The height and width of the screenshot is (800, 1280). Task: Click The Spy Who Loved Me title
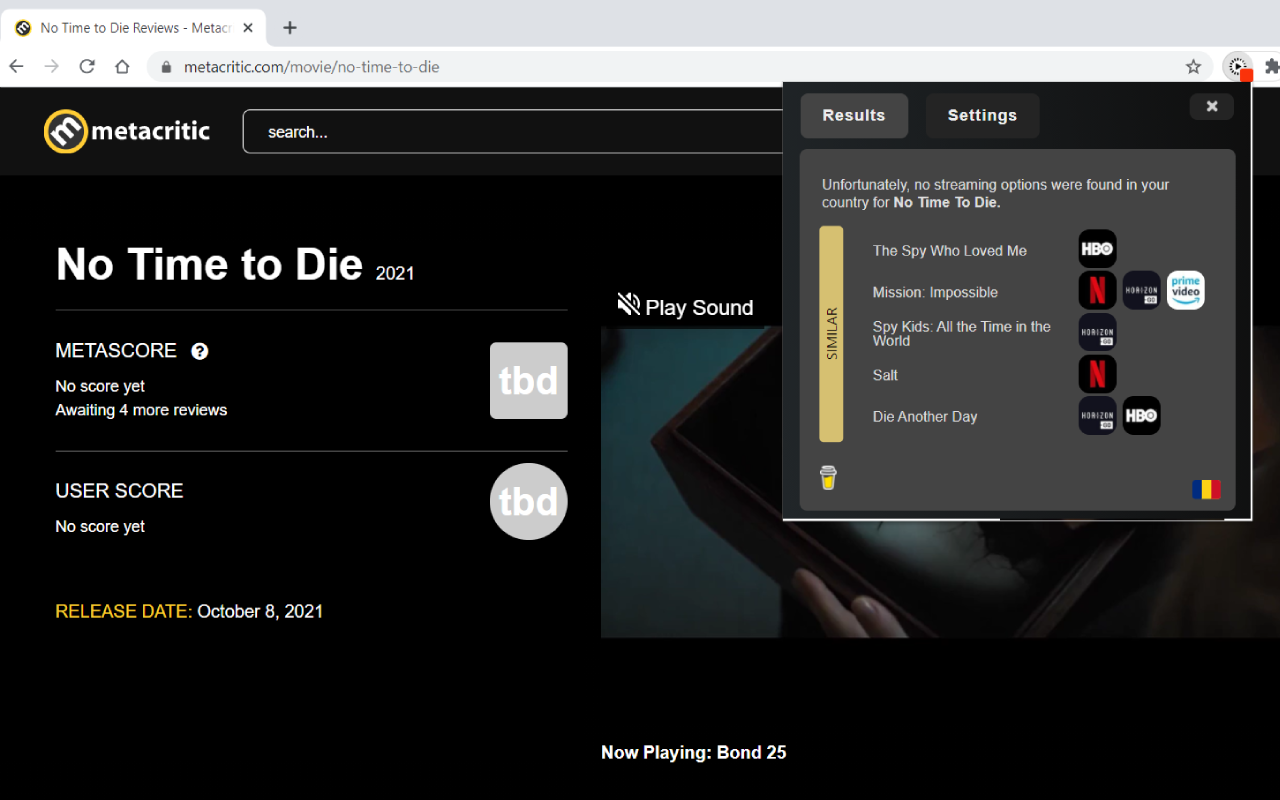click(950, 251)
